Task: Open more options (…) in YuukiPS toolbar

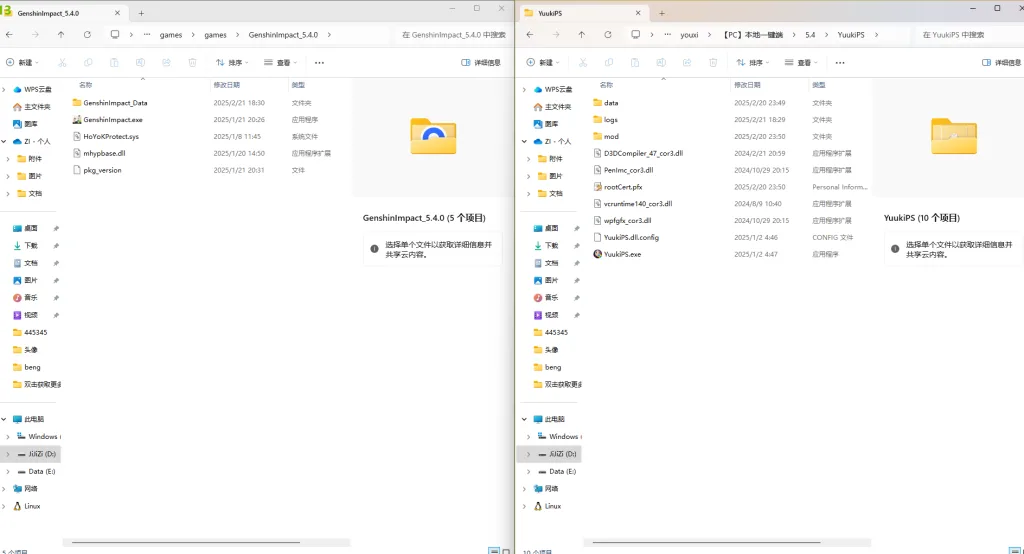Action: [840, 63]
